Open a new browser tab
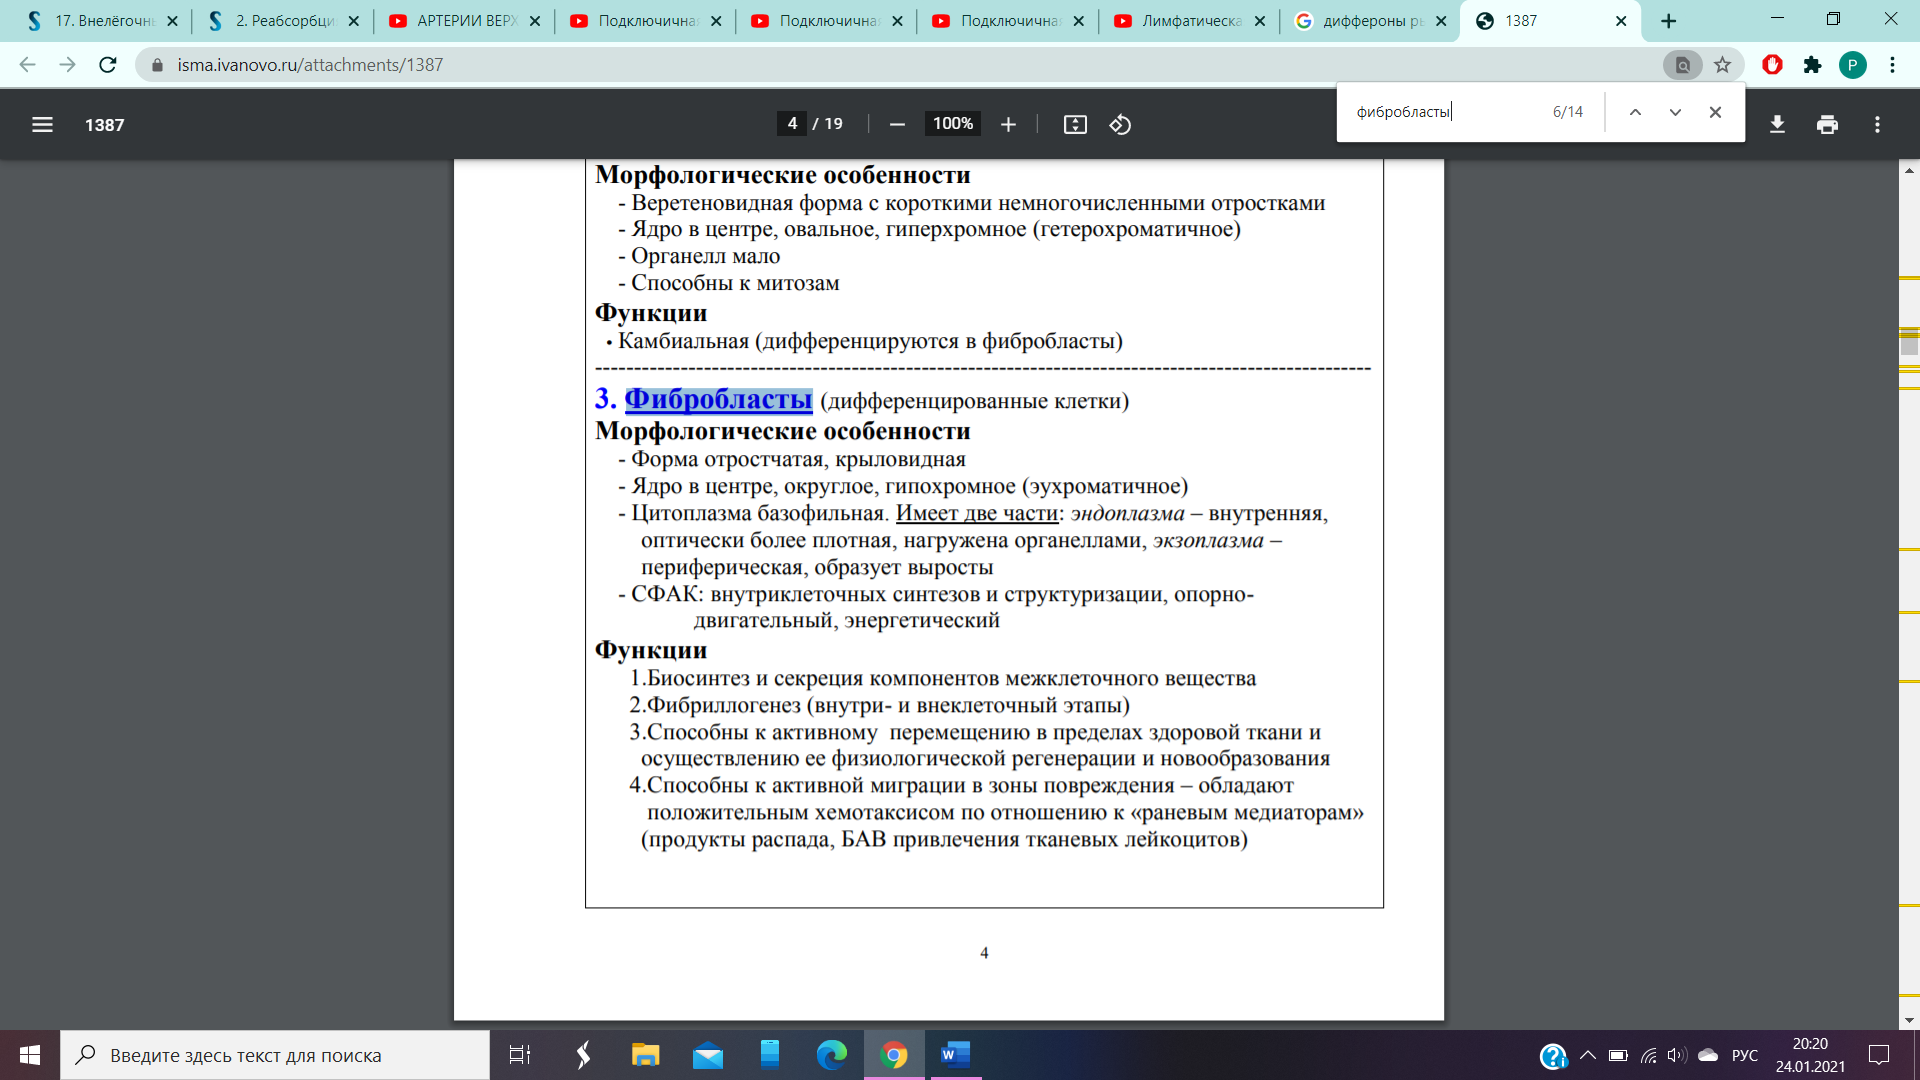 pyautogui.click(x=1668, y=21)
